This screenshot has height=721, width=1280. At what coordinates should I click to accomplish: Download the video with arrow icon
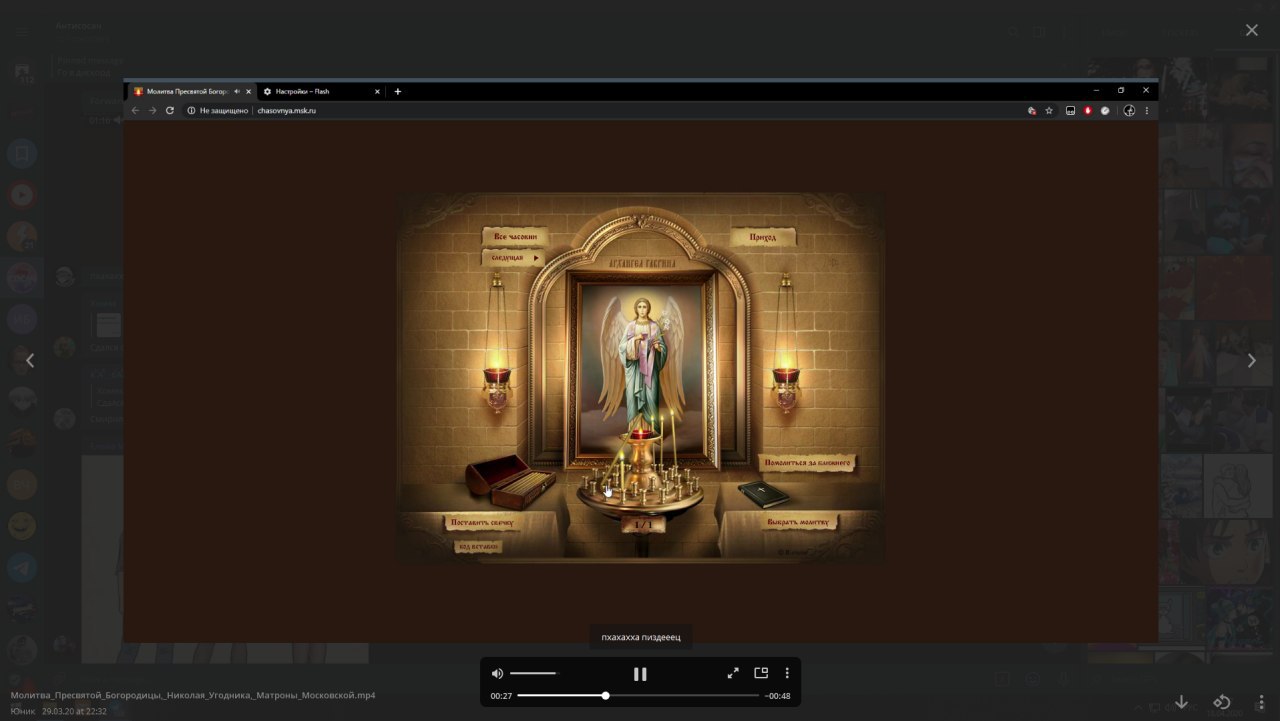coord(1181,702)
